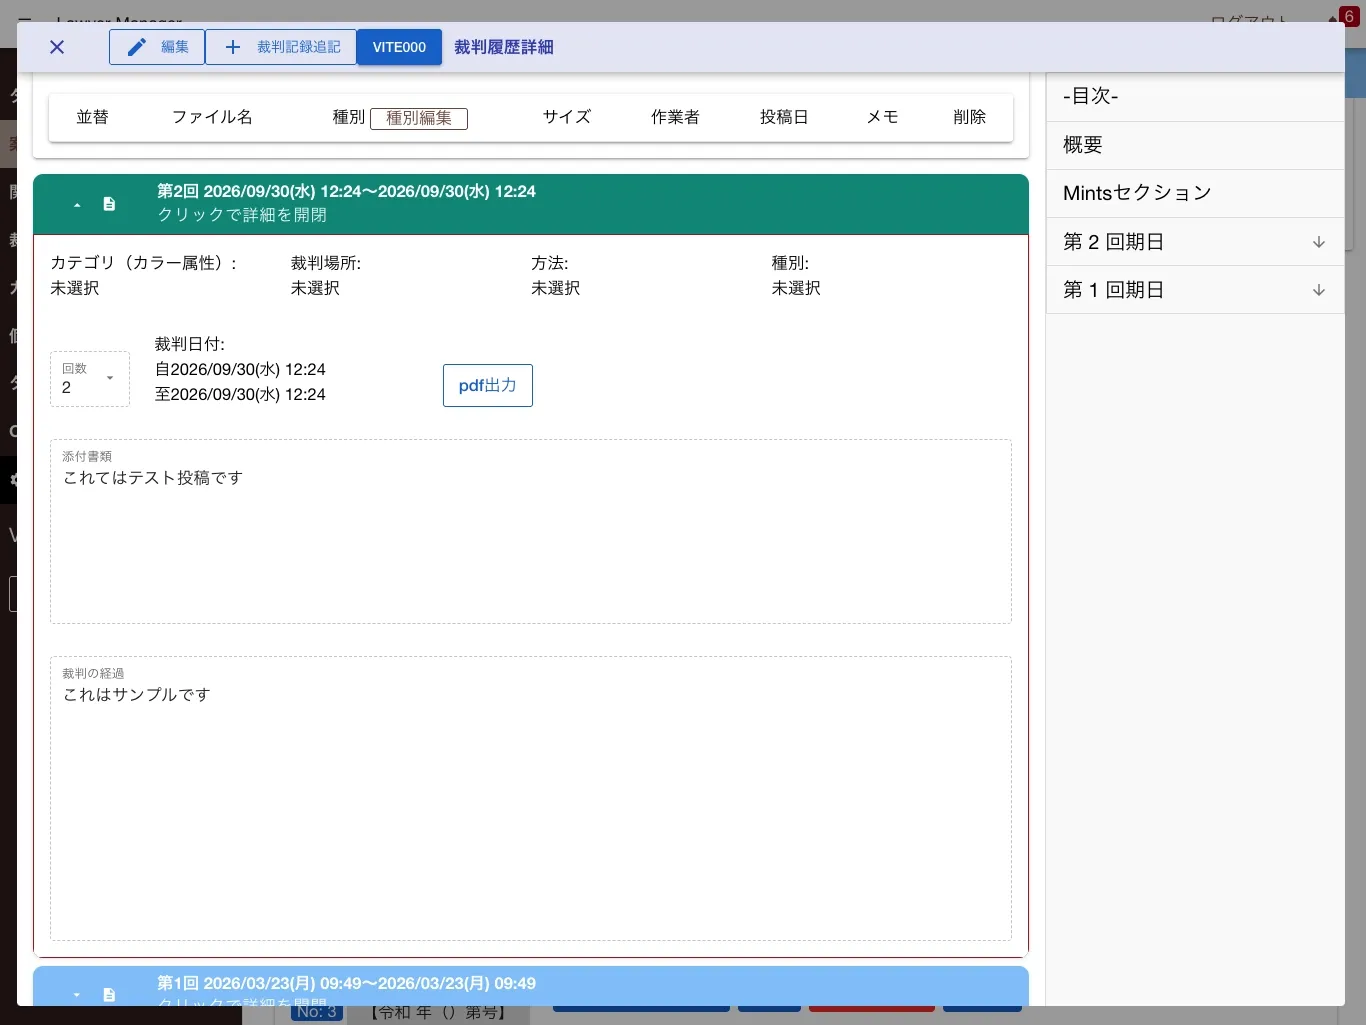Open 概要 in the table of contents
This screenshot has width=1366, height=1025.
[1195, 145]
